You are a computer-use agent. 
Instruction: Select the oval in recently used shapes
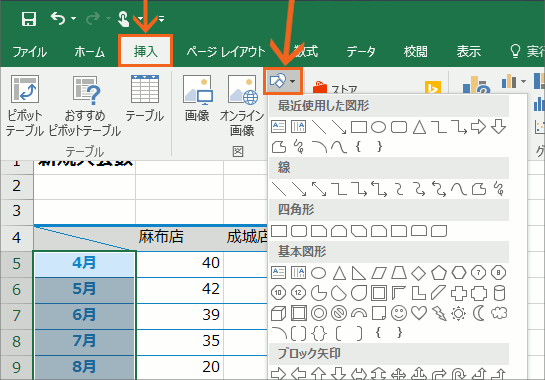tap(379, 127)
